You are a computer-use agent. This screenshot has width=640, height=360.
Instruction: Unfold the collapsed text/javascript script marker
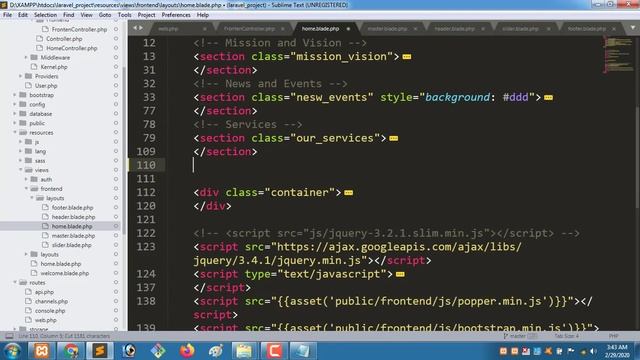400,274
